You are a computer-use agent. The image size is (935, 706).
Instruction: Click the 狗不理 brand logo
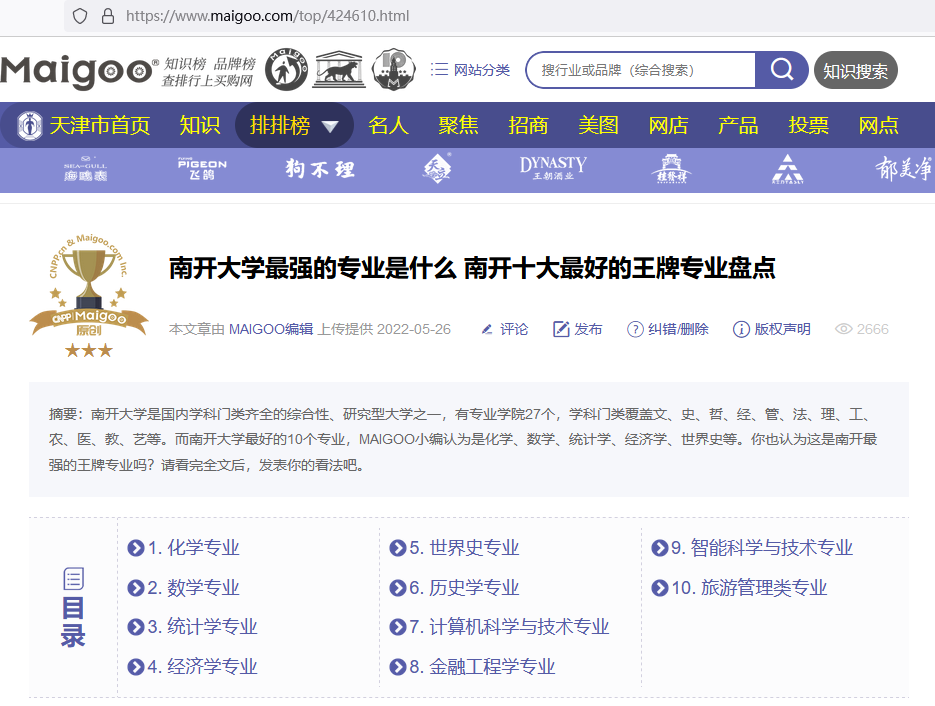pyautogui.click(x=319, y=169)
